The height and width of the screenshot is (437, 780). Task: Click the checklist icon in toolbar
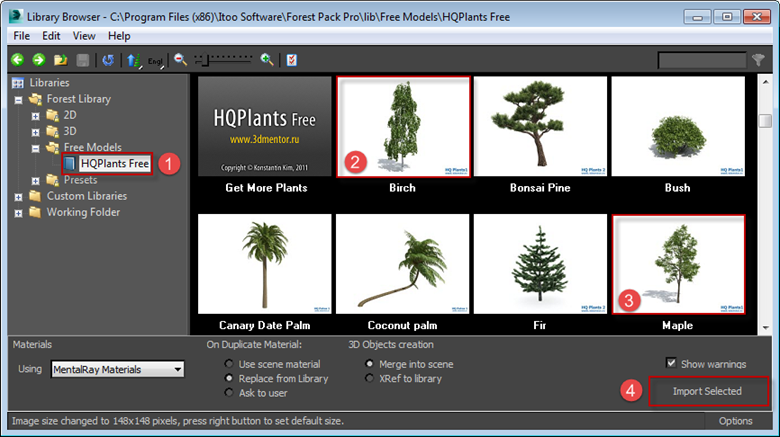292,60
